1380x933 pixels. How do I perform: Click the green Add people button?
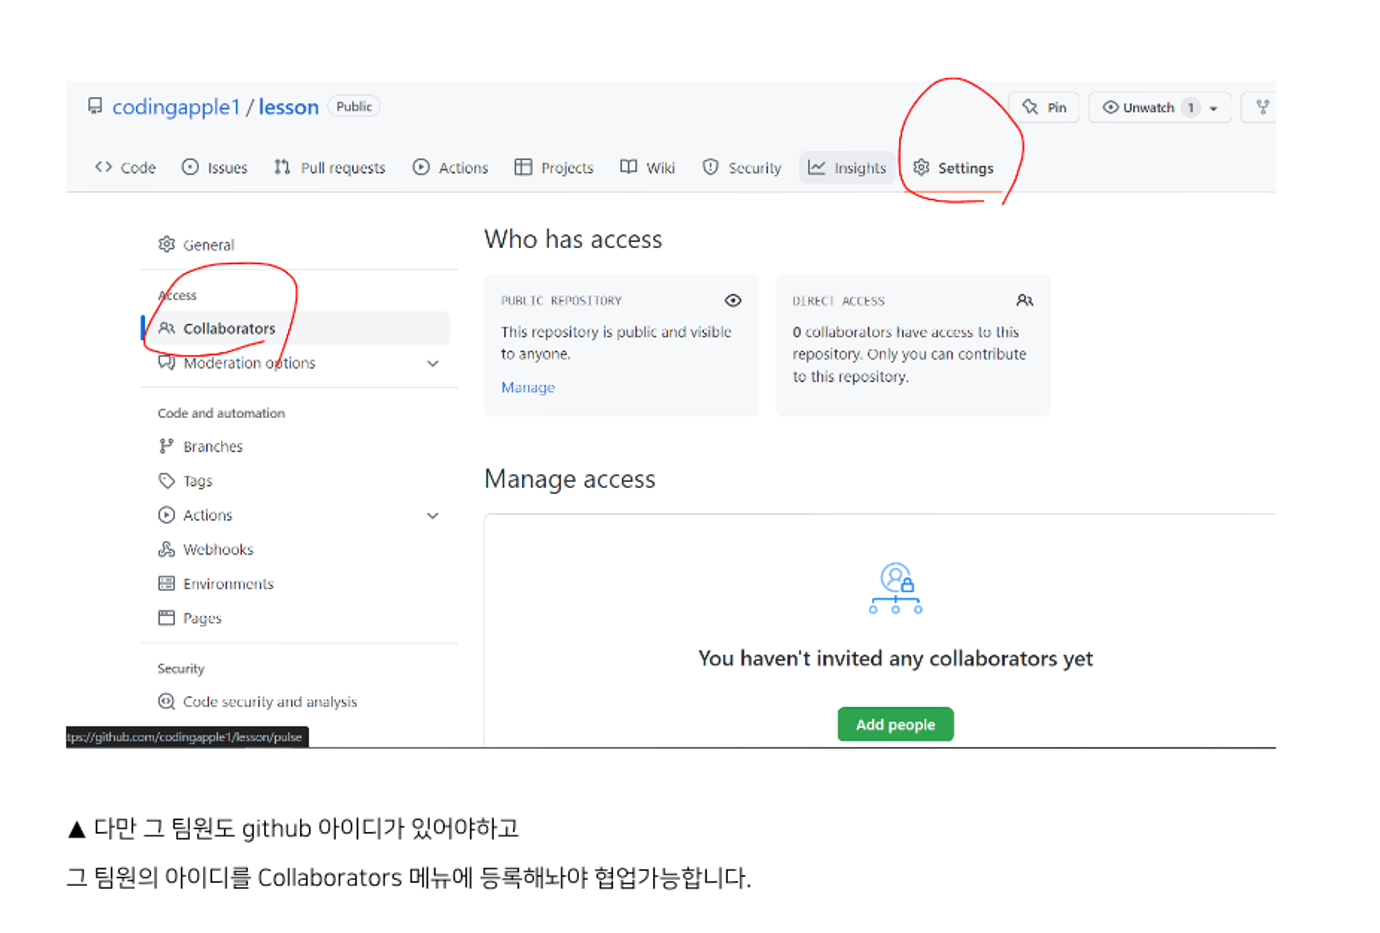[x=896, y=724]
